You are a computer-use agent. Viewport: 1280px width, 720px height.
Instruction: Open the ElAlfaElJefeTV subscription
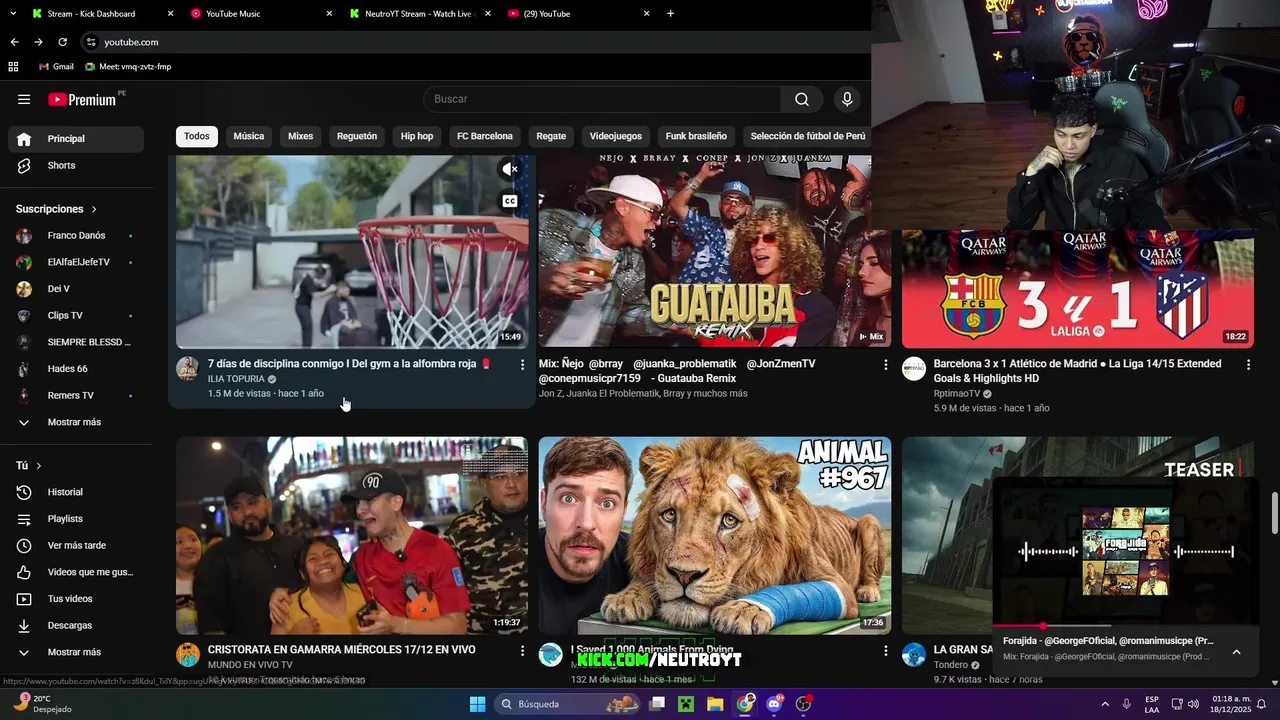pyautogui.click(x=76, y=262)
